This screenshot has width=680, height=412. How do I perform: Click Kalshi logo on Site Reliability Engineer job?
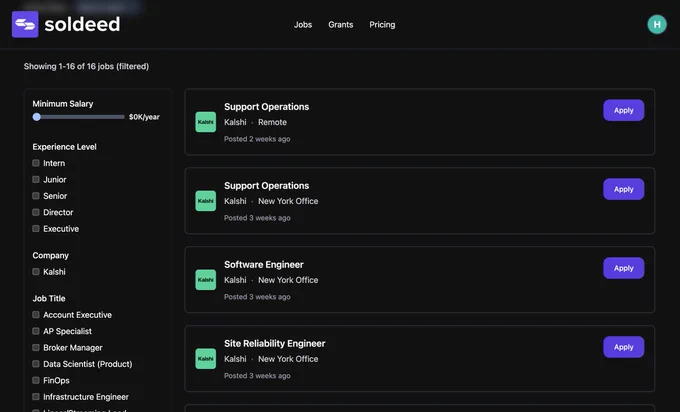(206, 359)
